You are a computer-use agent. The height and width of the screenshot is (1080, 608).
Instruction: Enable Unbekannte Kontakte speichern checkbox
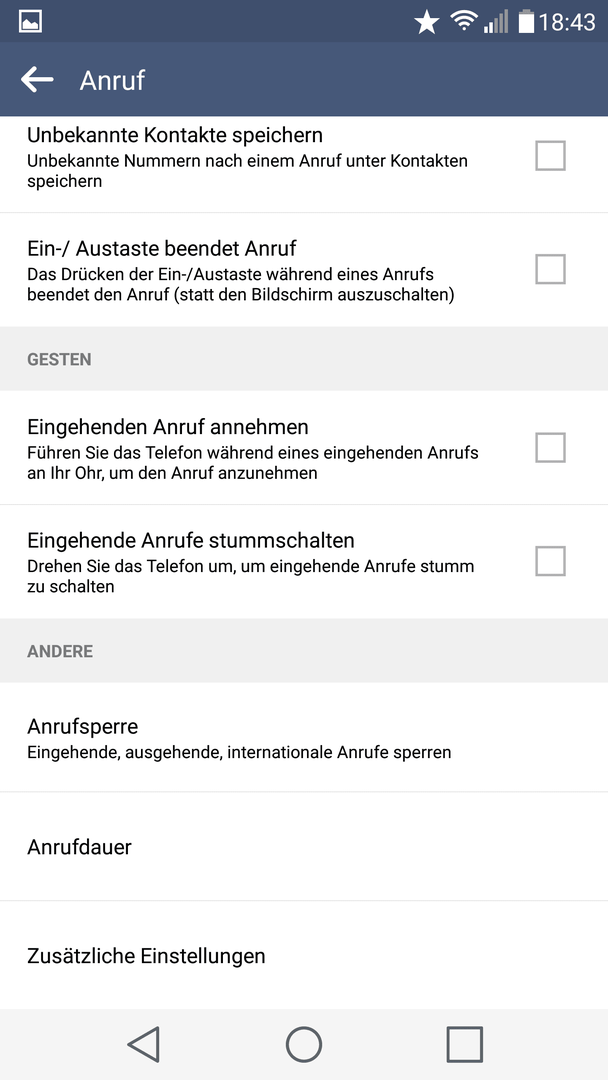[550, 156]
